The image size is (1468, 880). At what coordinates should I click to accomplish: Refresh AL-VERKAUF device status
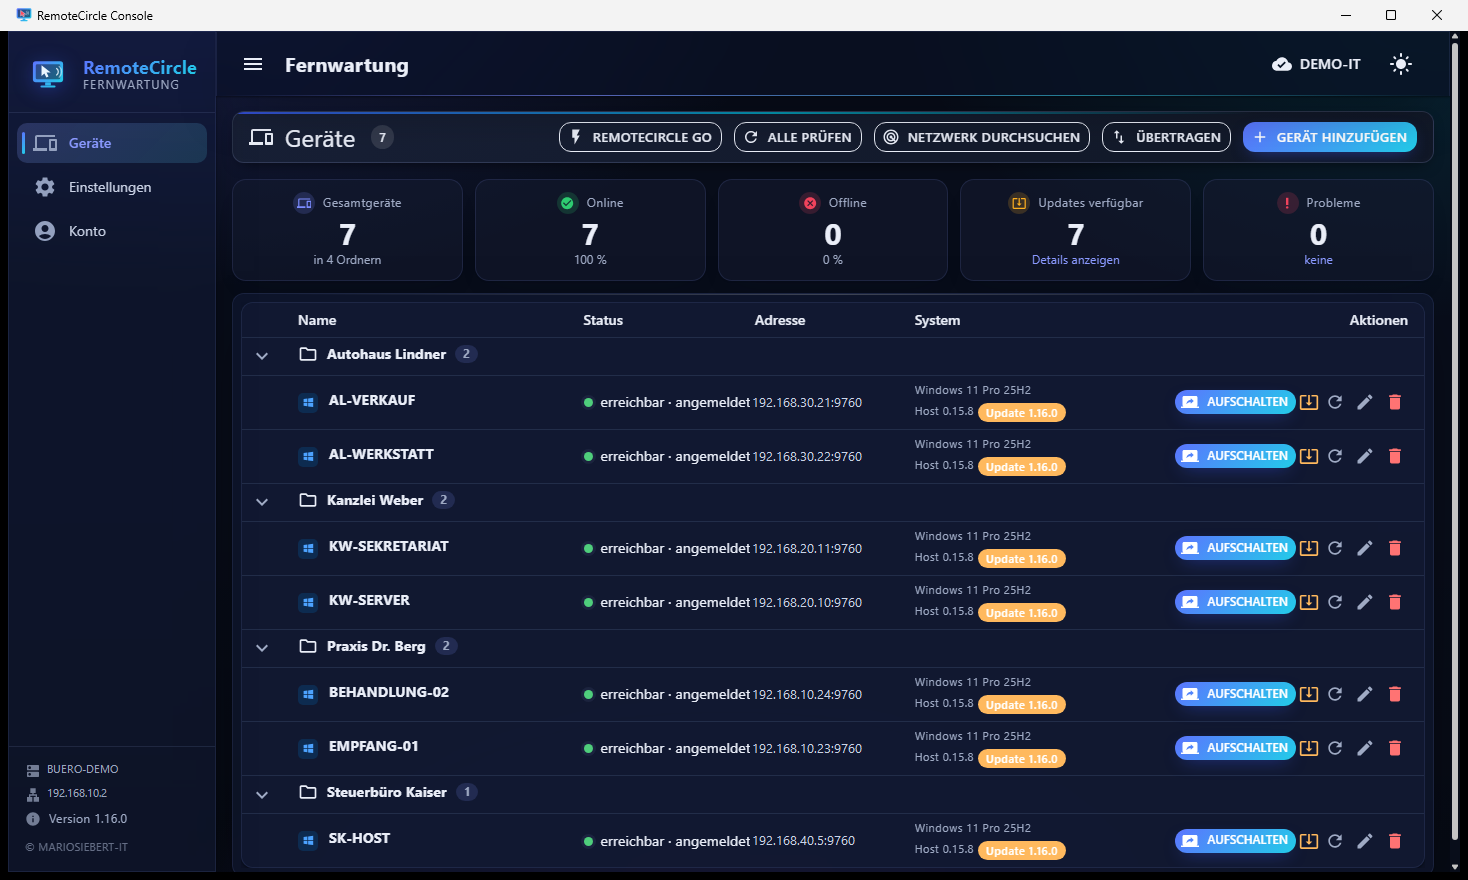(x=1335, y=402)
